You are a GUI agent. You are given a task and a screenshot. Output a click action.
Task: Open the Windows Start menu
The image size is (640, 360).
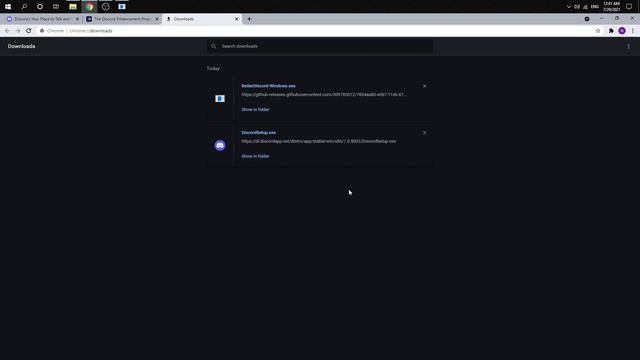(8, 7)
